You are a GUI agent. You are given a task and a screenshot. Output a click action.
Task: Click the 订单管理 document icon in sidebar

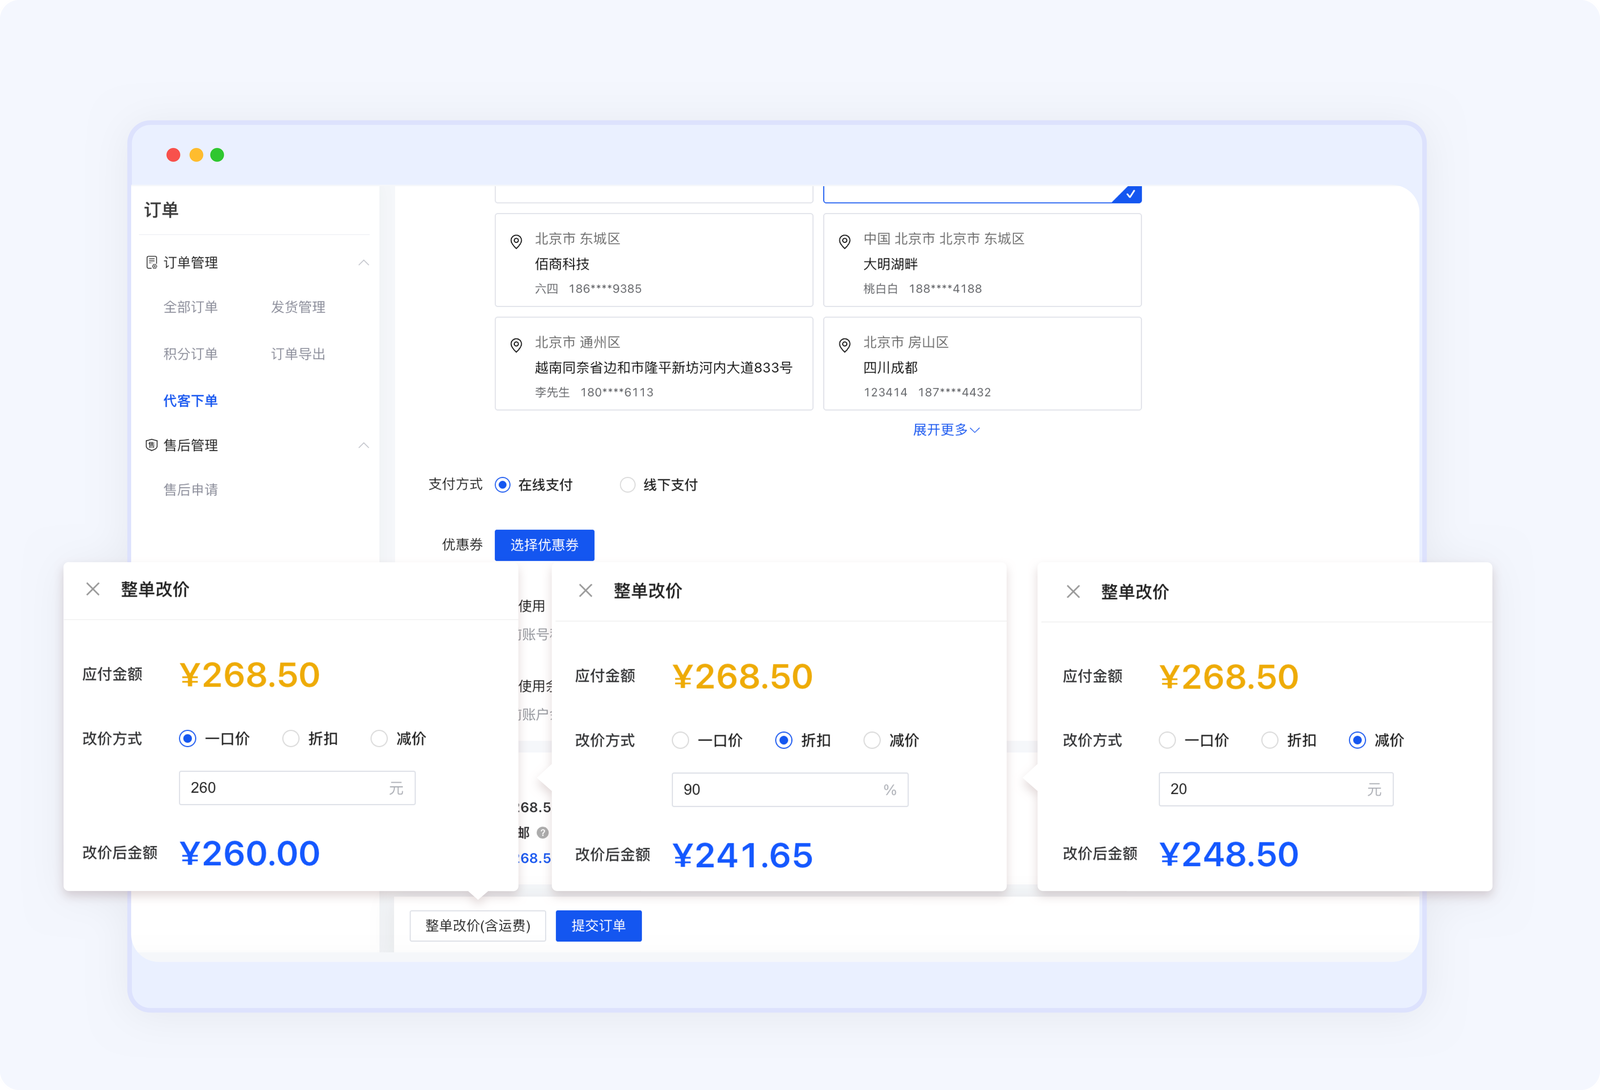(x=152, y=263)
